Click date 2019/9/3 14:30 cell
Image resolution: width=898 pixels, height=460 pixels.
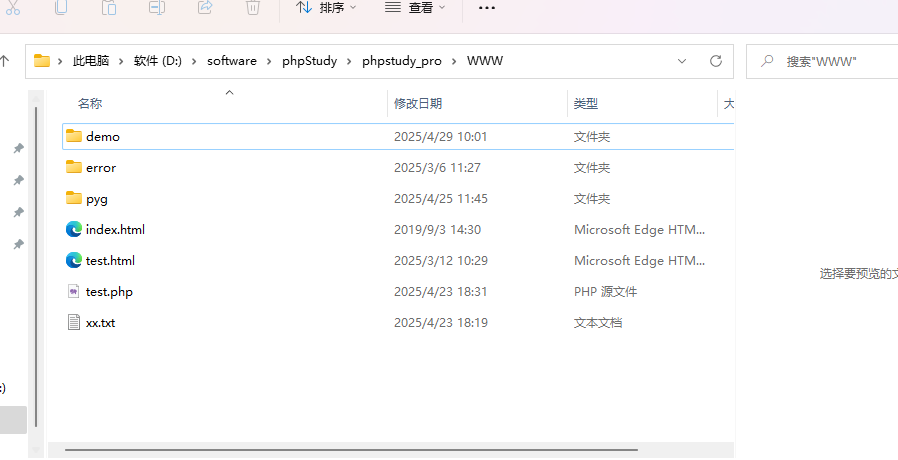click(437, 229)
